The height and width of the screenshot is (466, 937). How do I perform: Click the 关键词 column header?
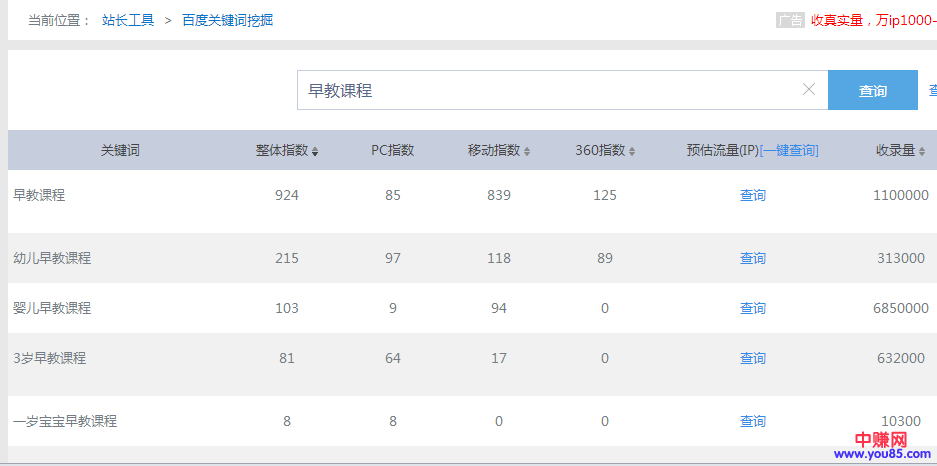coord(119,150)
